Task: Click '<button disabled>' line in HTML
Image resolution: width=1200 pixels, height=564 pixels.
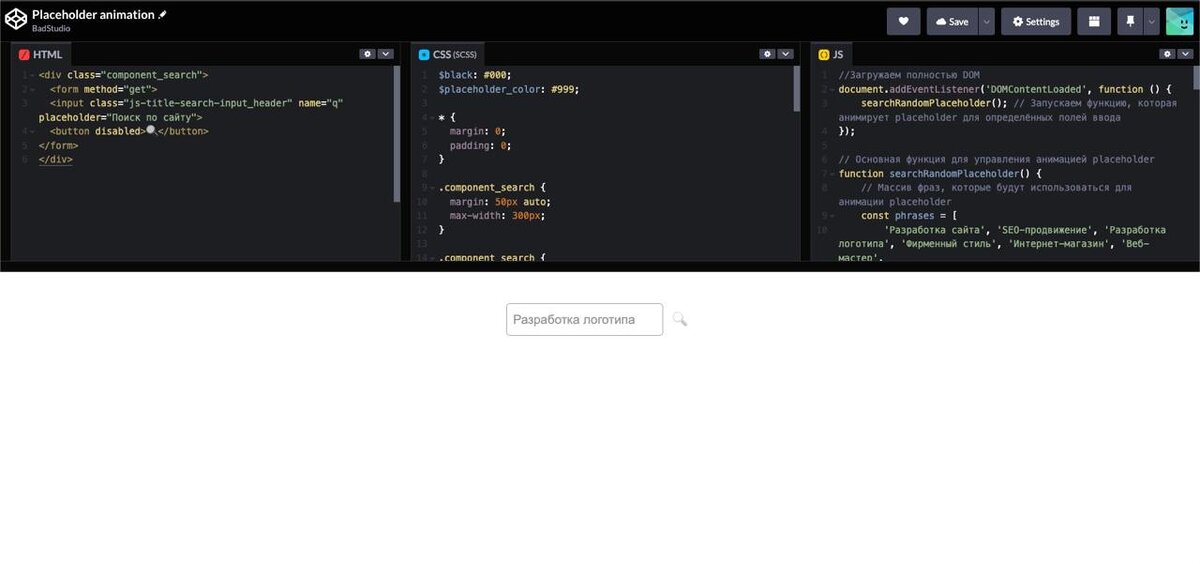Action: pos(129,131)
